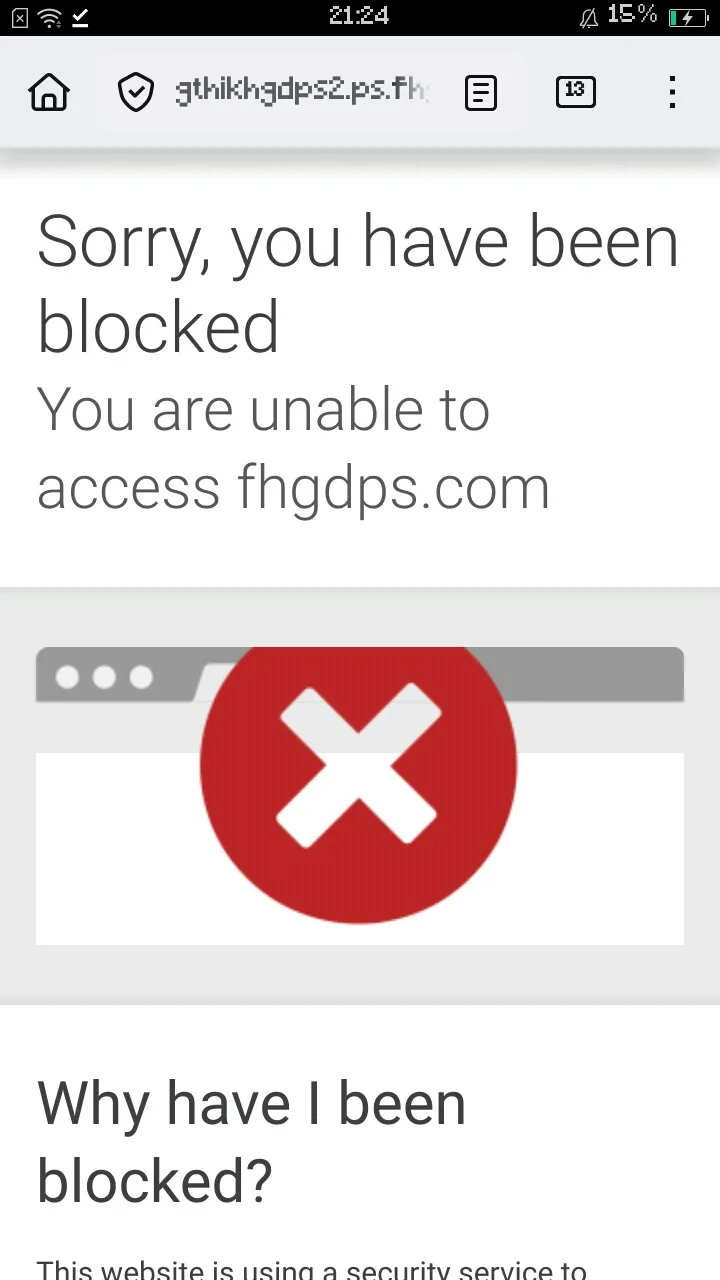
Task: Tap the muted notification bell icon
Action: [588, 18]
